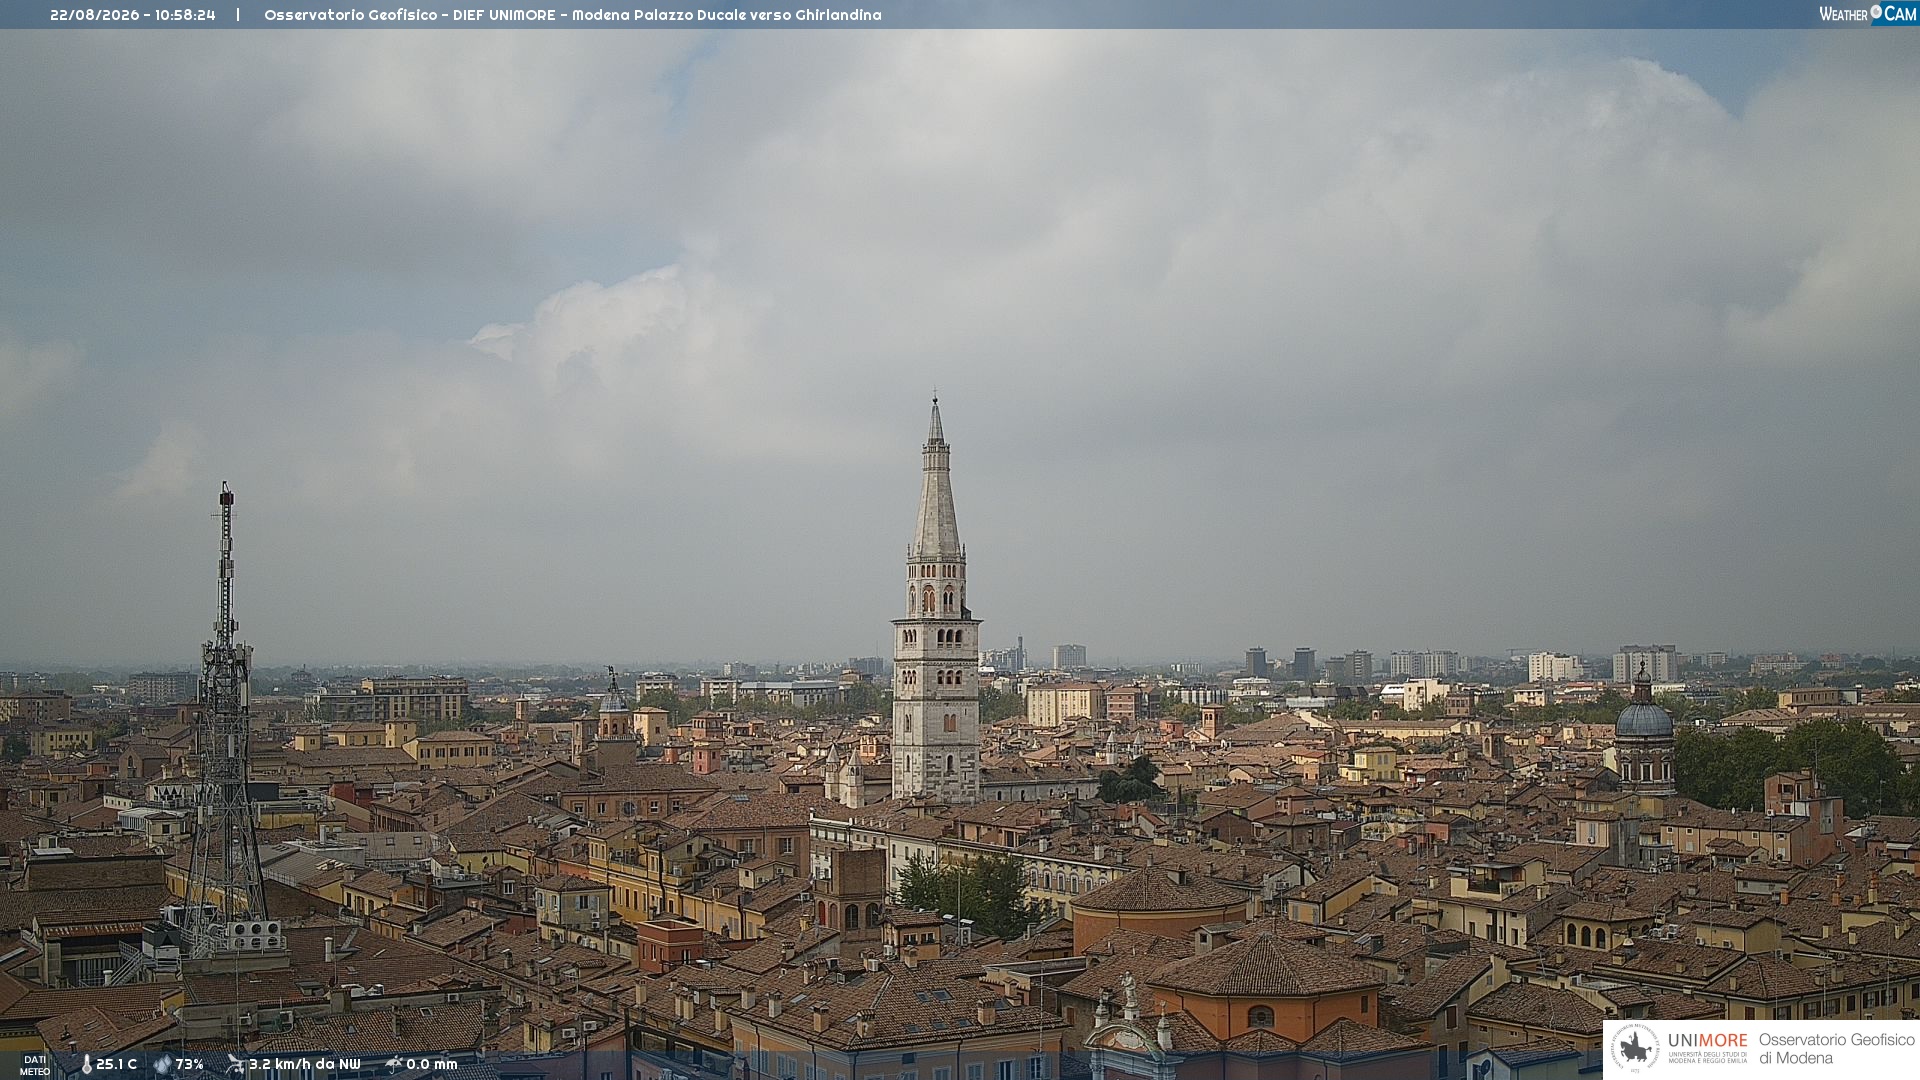Click the UNIMORE wordmark text
The width and height of the screenshot is (1920, 1080).
pyautogui.click(x=1707, y=1040)
